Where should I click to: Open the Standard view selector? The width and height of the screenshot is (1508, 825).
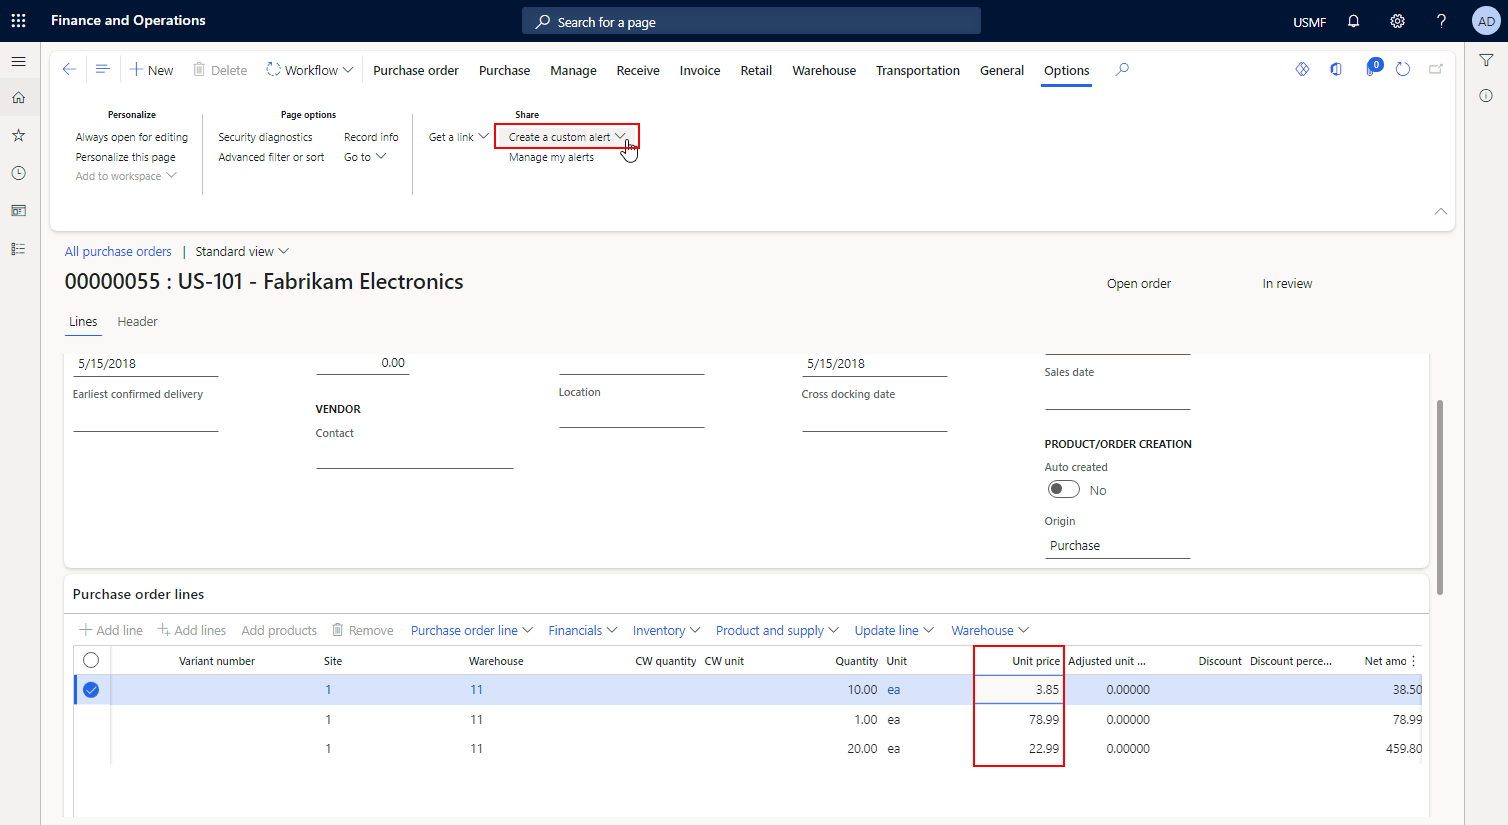tap(242, 251)
